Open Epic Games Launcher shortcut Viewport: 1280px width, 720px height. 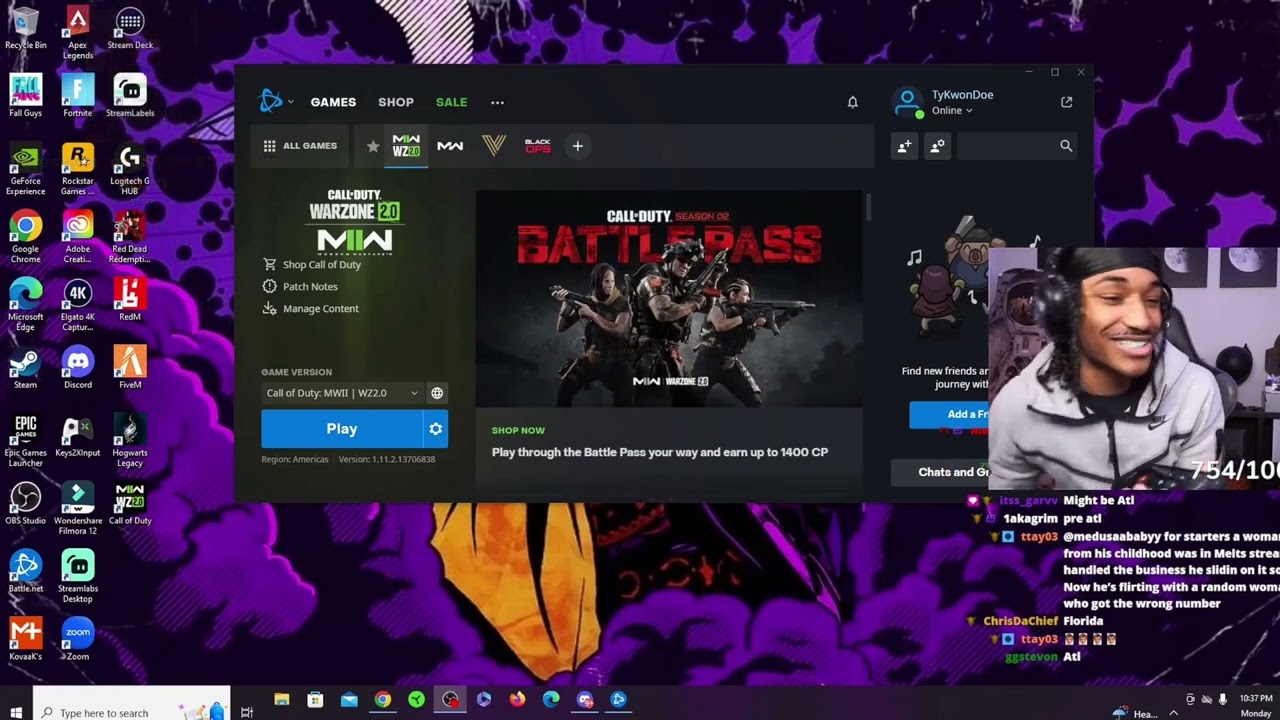26,441
